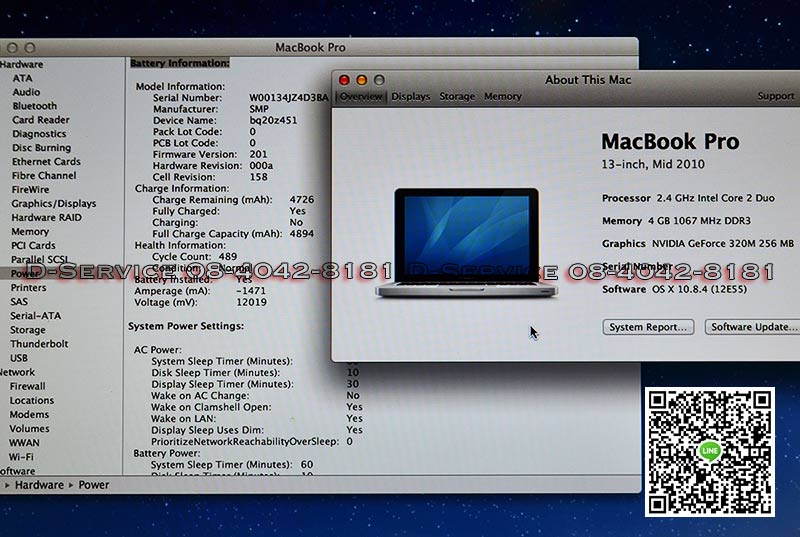Viewport: 800px width, 537px height.
Task: Select Hardware RAID entry
Action: 46,217
